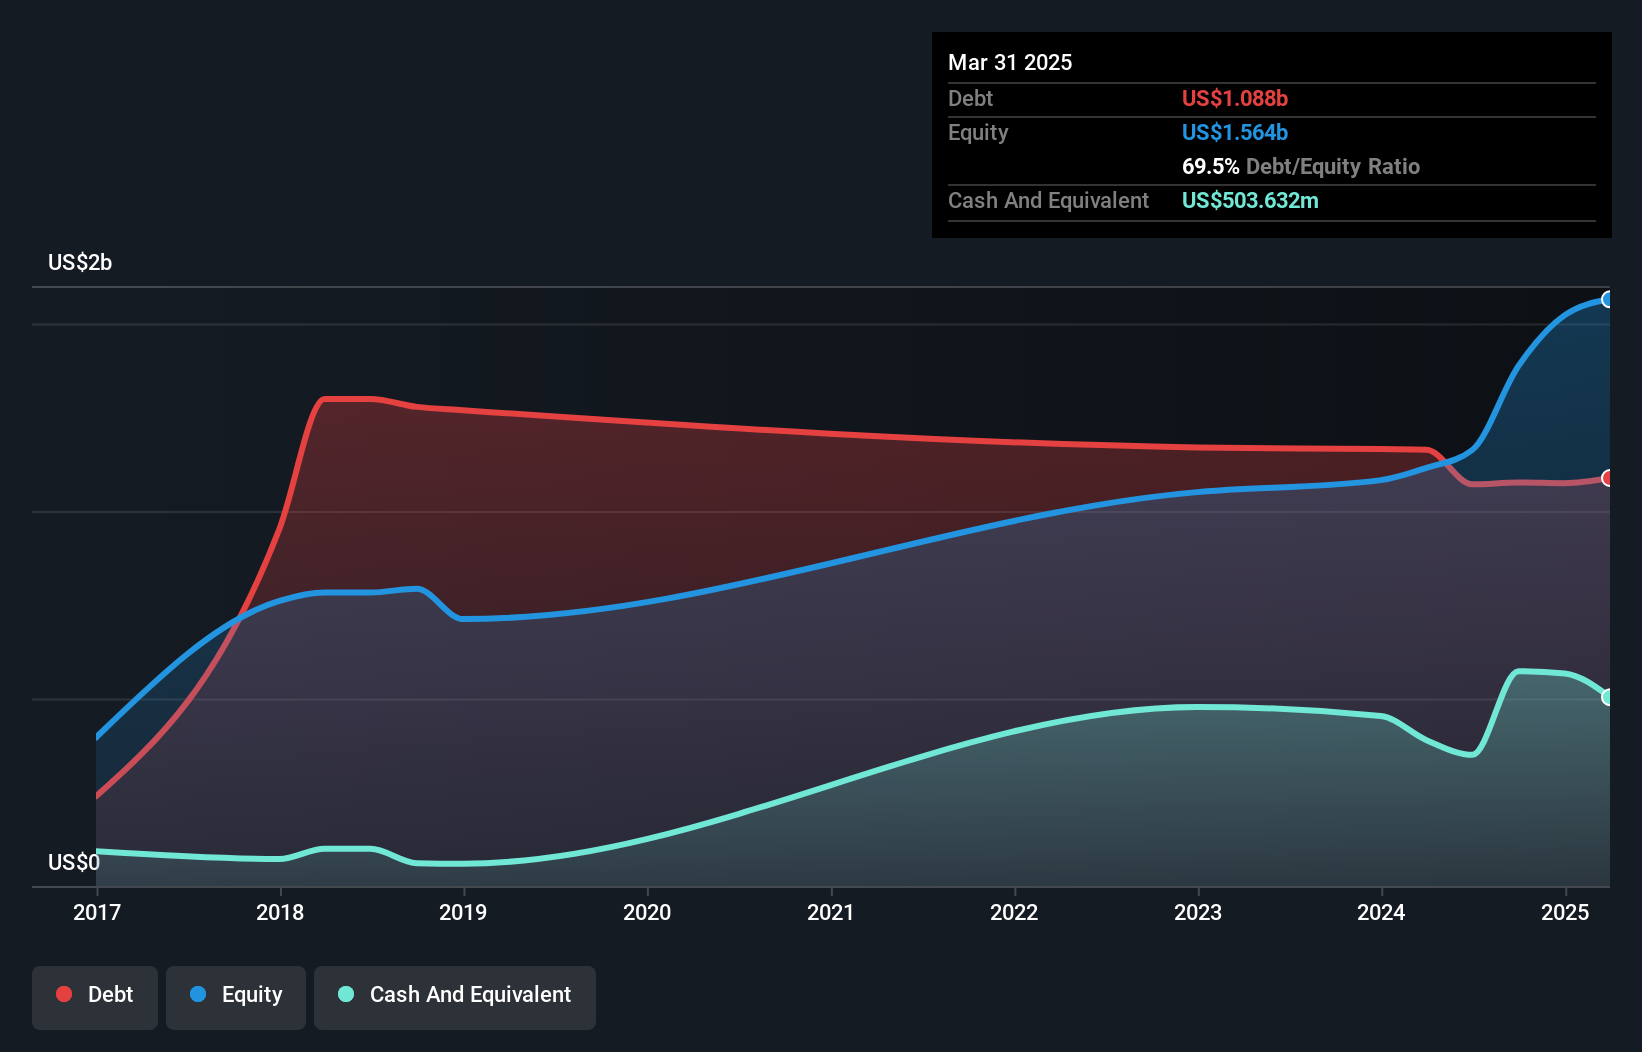Click the teal Cash And Equivalent legend dot
Screen dimensions: 1642x1052
pos(346,994)
